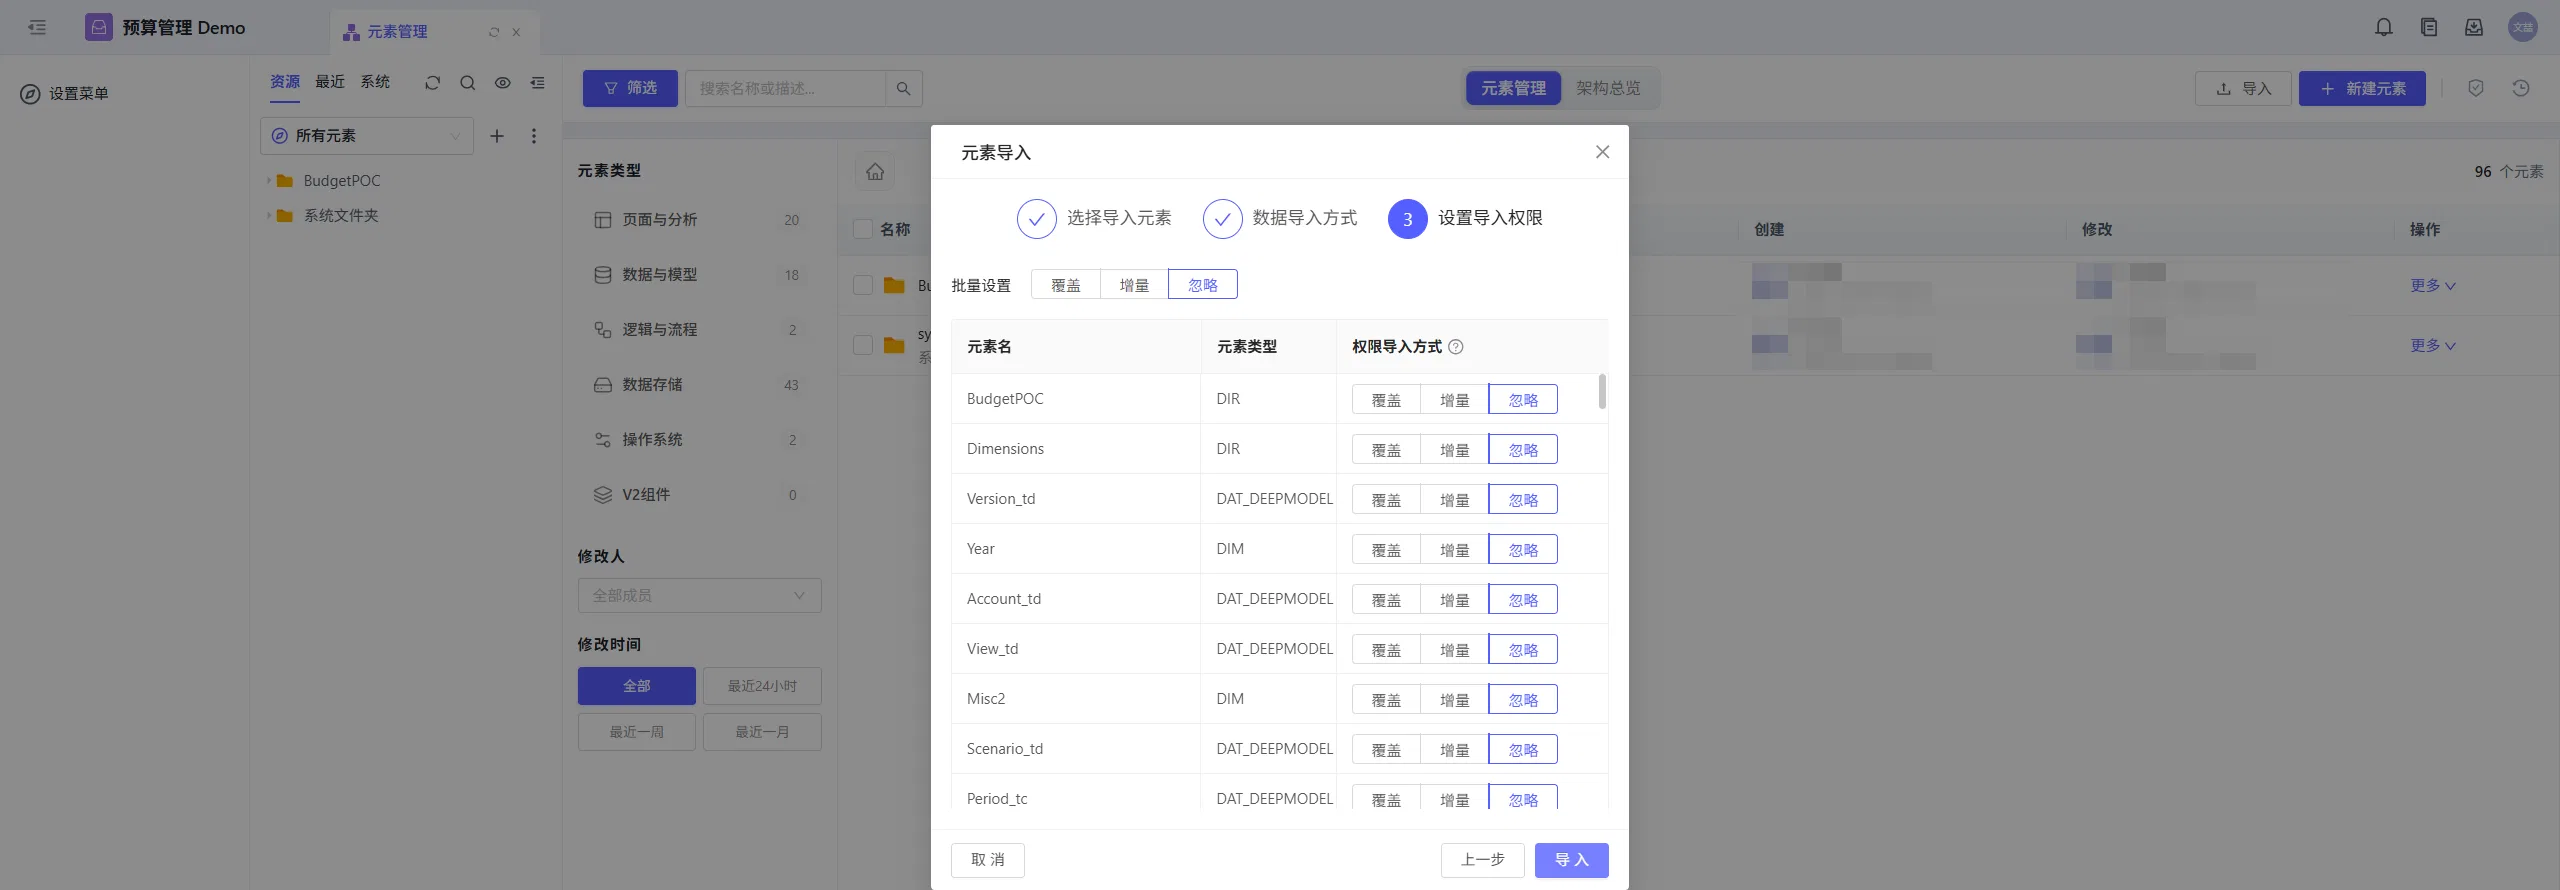This screenshot has height=890, width=2560.
Task: Go back with the 上一步 button
Action: point(1482,860)
